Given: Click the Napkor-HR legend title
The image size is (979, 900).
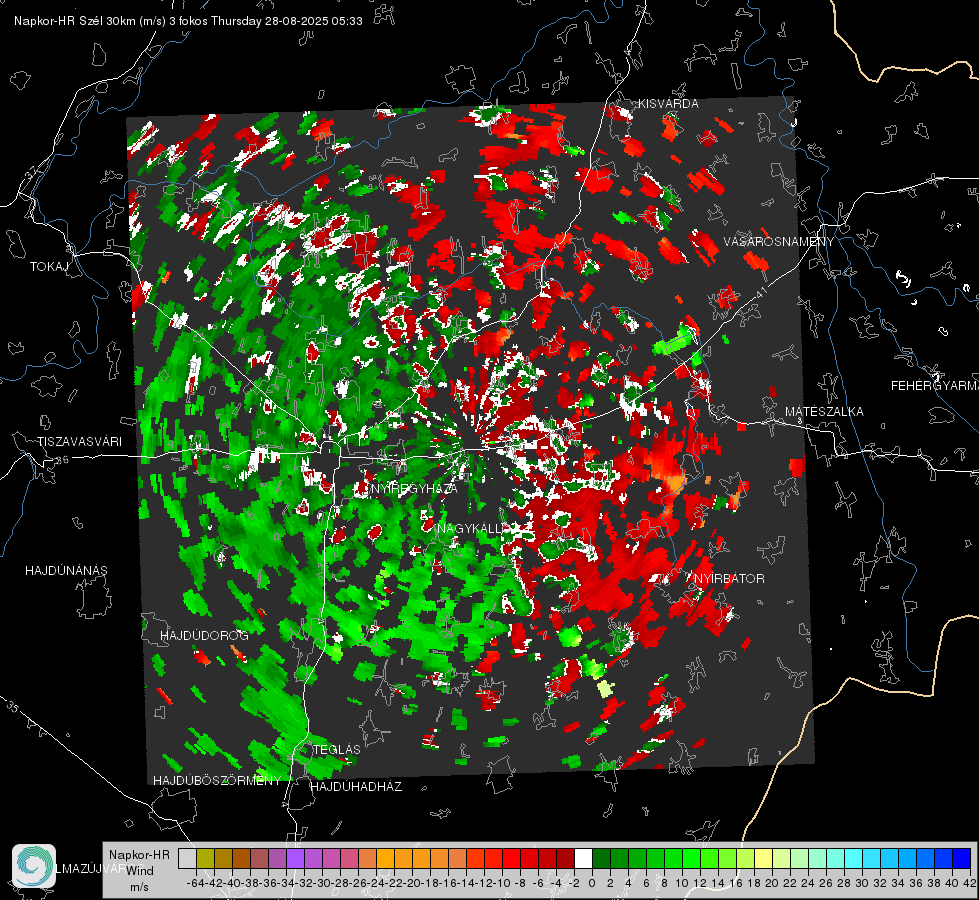Looking at the screenshot, I should pyautogui.click(x=139, y=855).
